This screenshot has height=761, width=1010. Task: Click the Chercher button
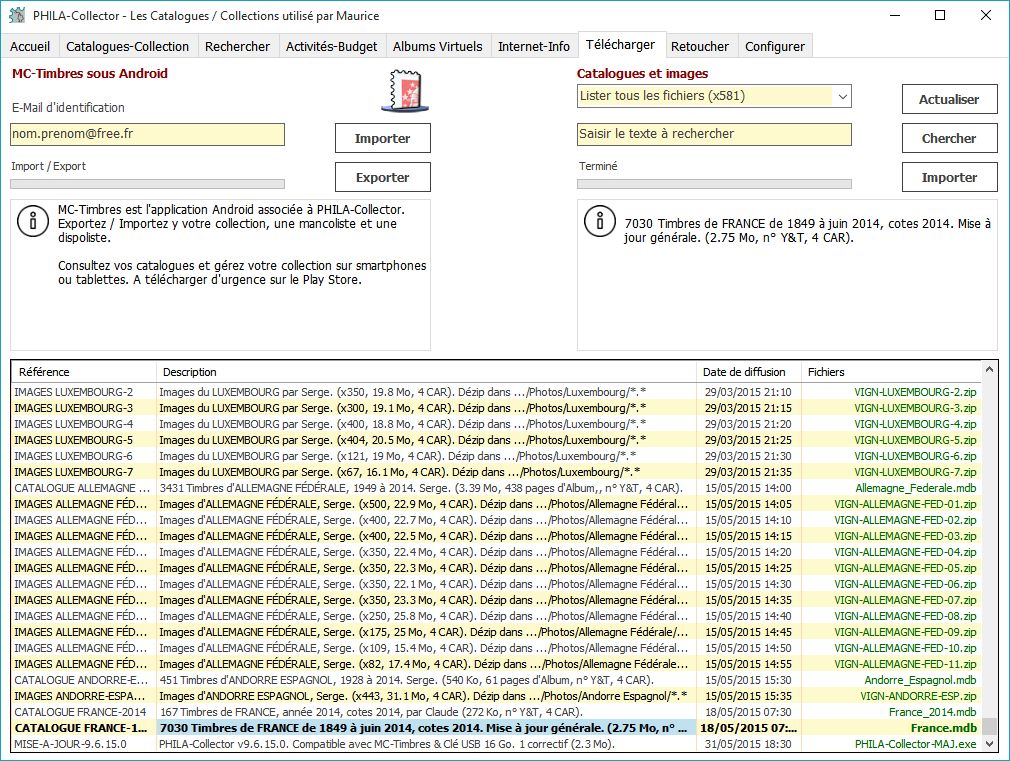(x=949, y=138)
